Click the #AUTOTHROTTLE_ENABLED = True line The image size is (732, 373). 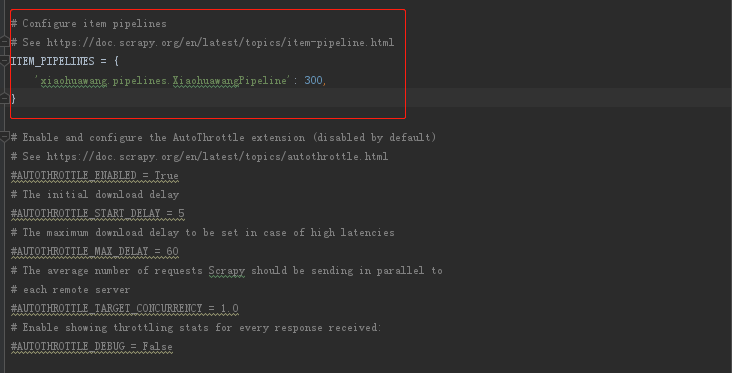click(x=95, y=176)
